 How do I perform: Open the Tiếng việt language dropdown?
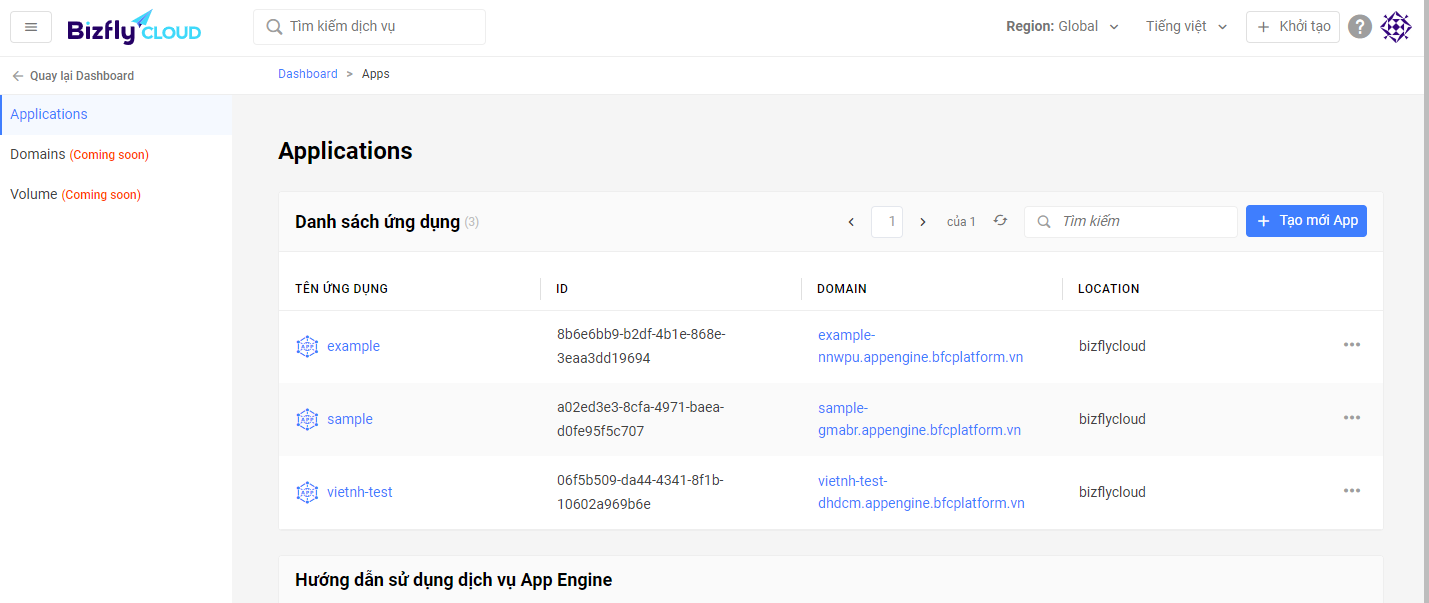(x=1186, y=27)
